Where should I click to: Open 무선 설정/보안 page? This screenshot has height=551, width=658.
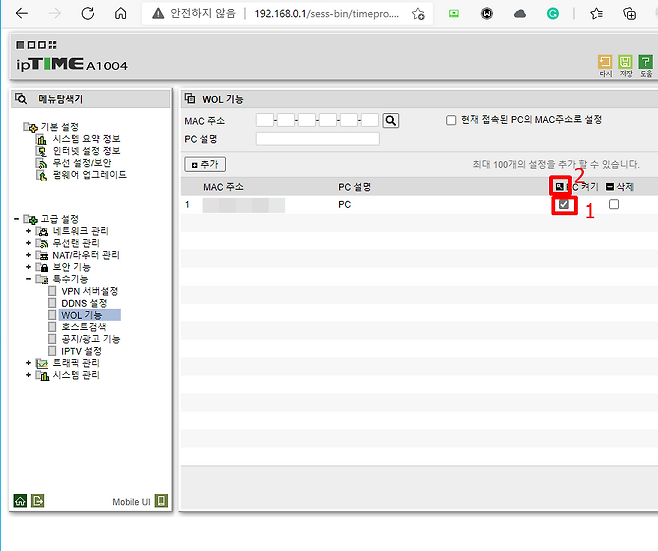pos(81,163)
